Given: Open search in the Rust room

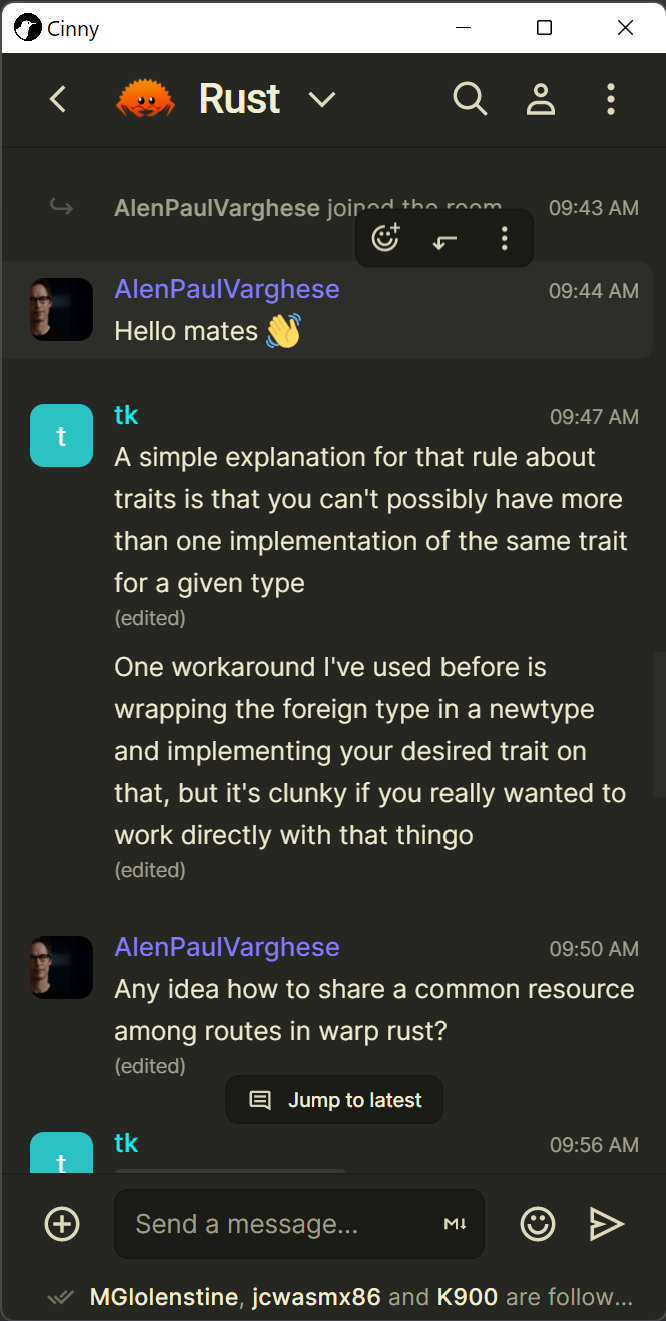Looking at the screenshot, I should pos(470,99).
